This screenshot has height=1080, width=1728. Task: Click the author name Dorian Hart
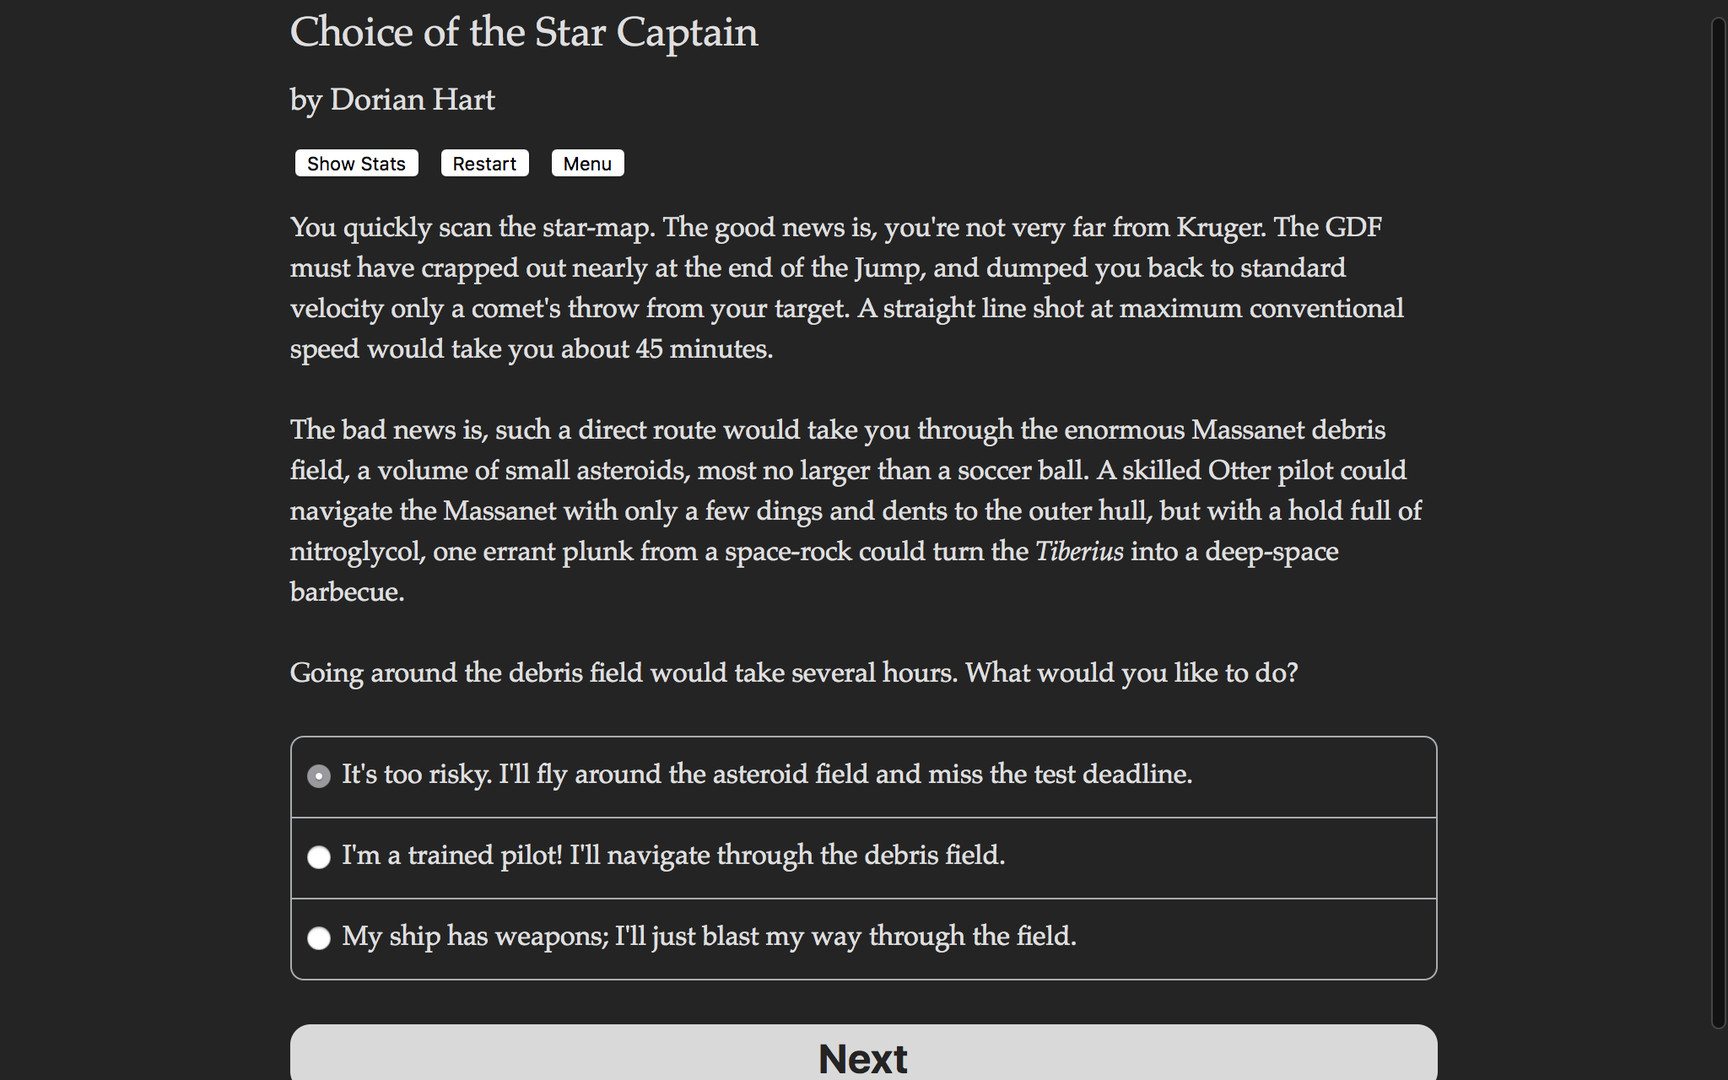(x=392, y=100)
